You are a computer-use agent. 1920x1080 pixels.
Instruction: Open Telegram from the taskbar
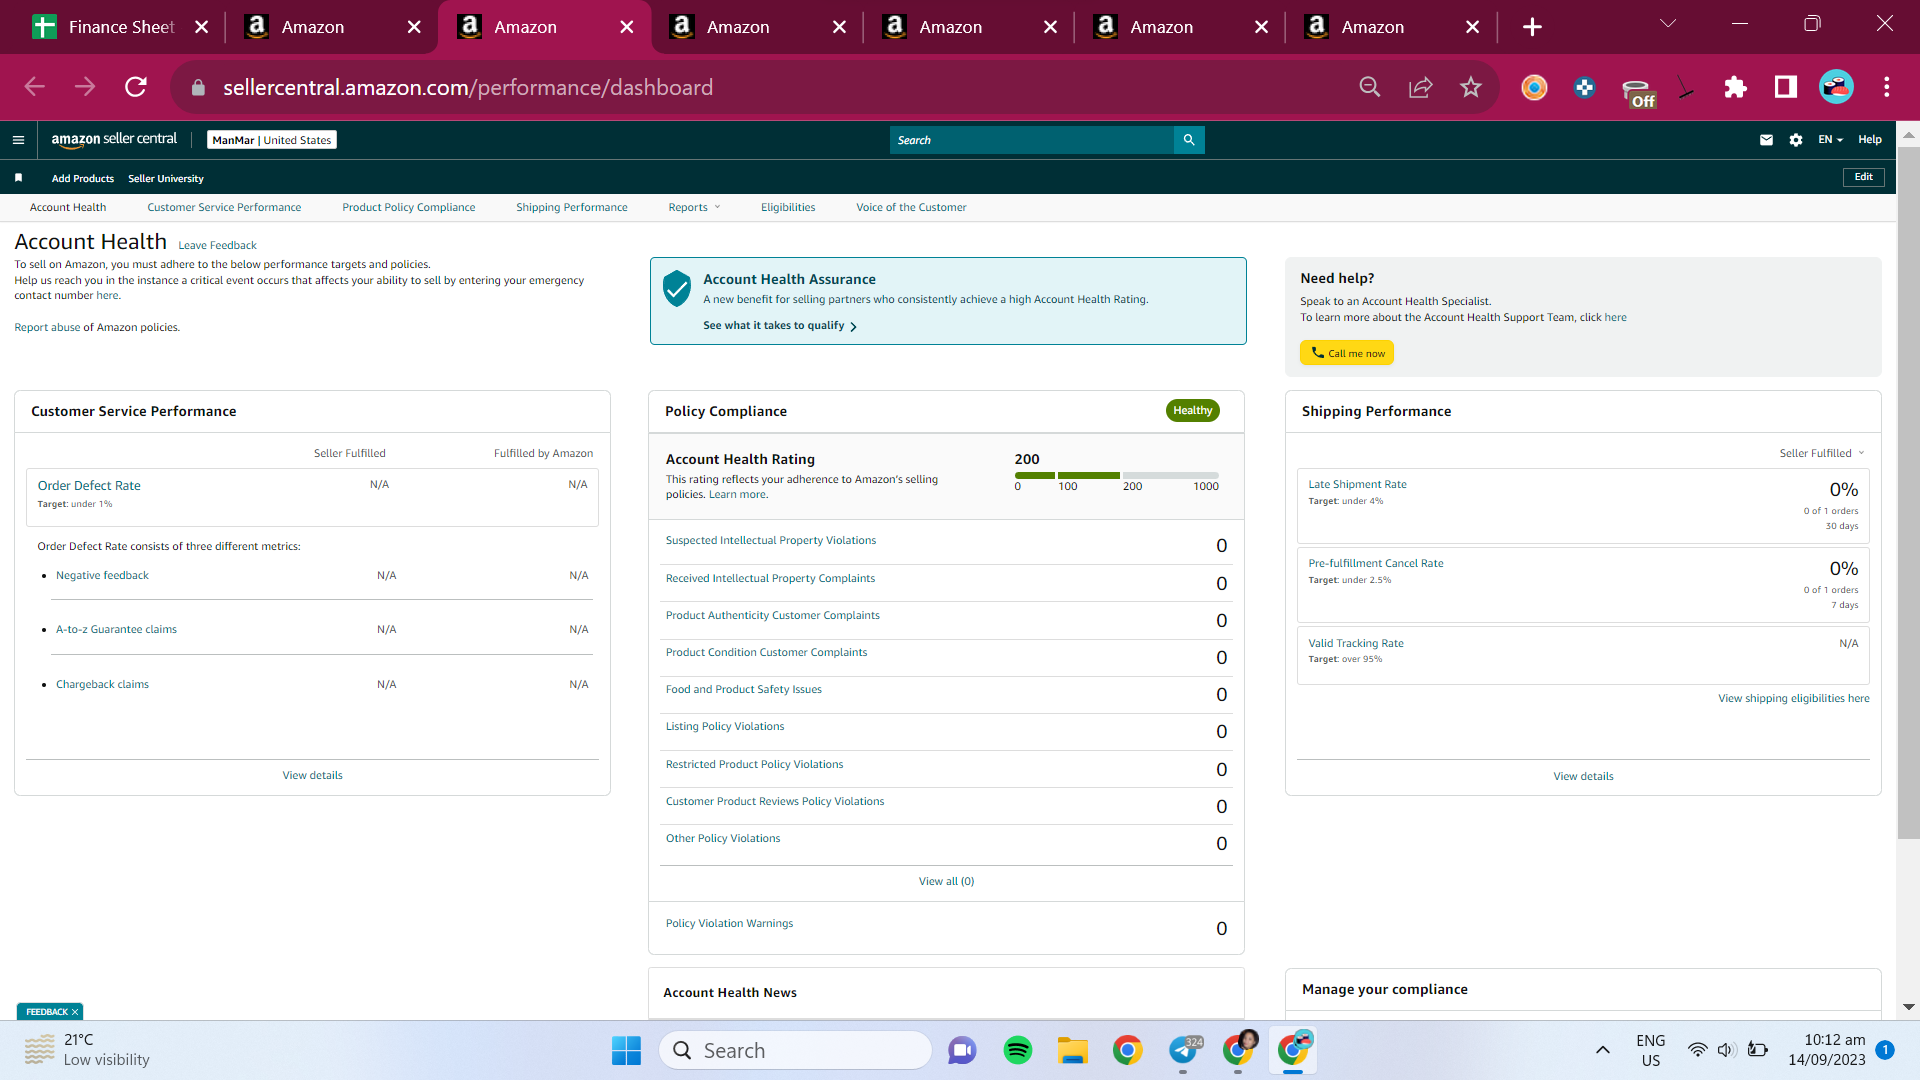[1184, 1050]
